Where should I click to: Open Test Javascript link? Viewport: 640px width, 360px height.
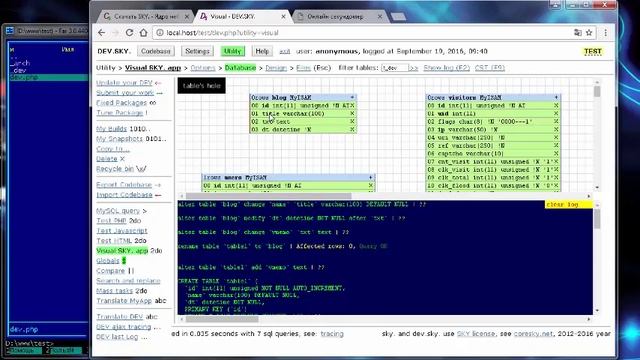point(122,231)
